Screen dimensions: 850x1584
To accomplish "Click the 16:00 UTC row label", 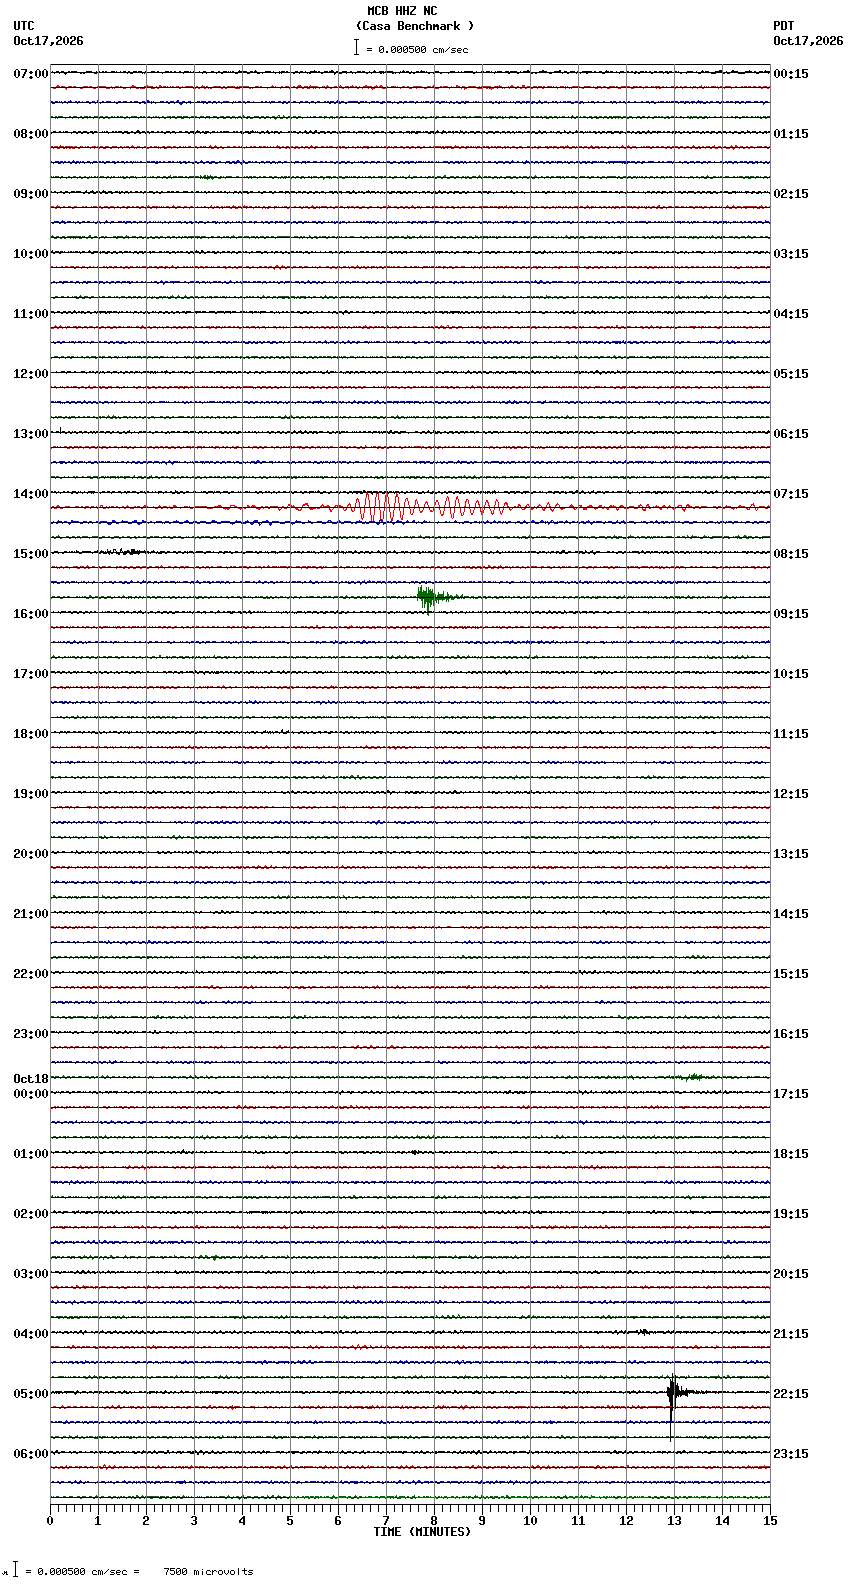I will [31, 614].
